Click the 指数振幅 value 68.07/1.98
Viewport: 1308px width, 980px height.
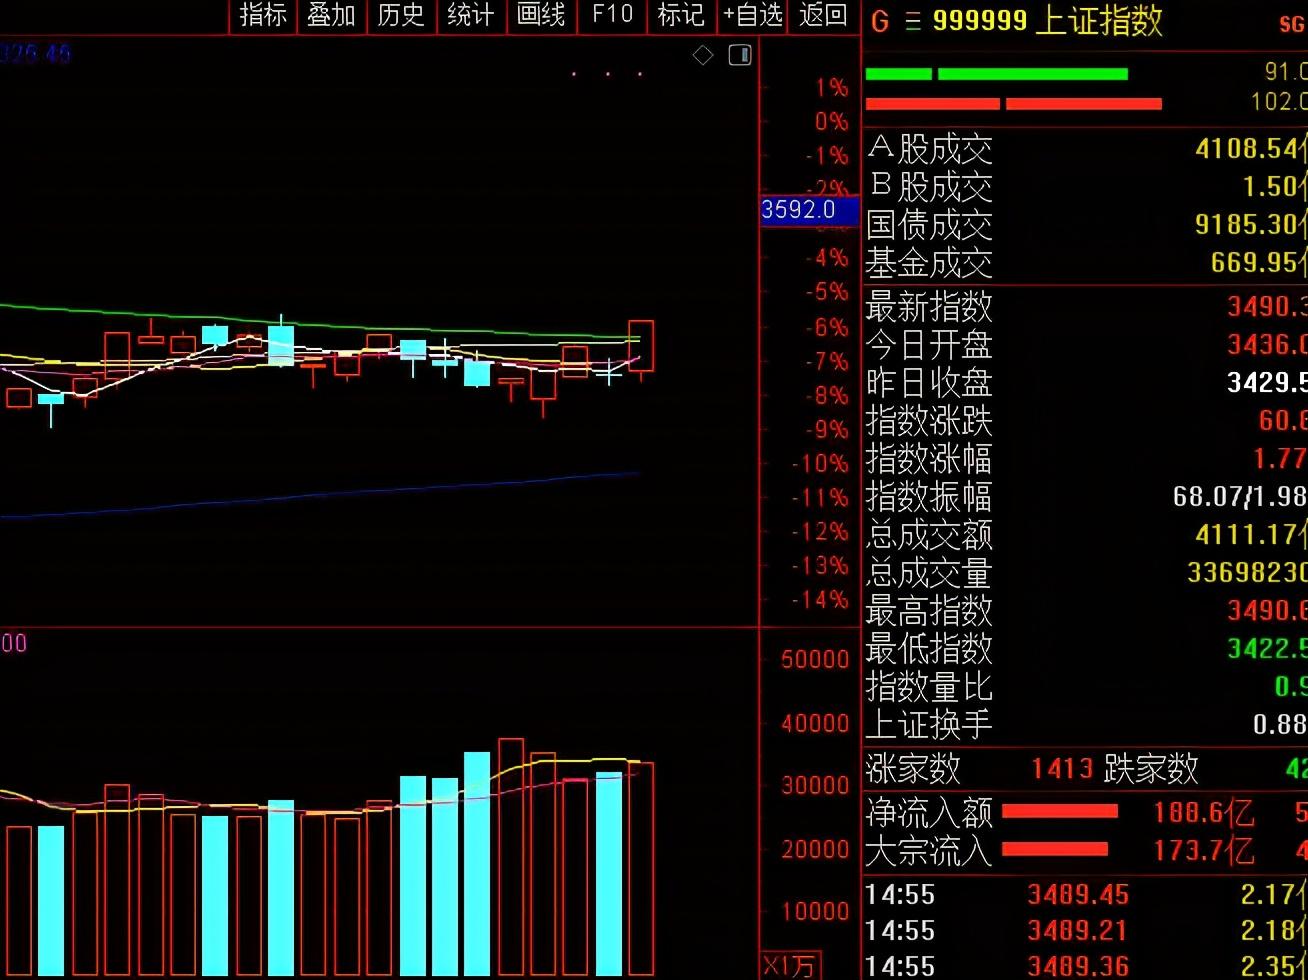[1240, 496]
